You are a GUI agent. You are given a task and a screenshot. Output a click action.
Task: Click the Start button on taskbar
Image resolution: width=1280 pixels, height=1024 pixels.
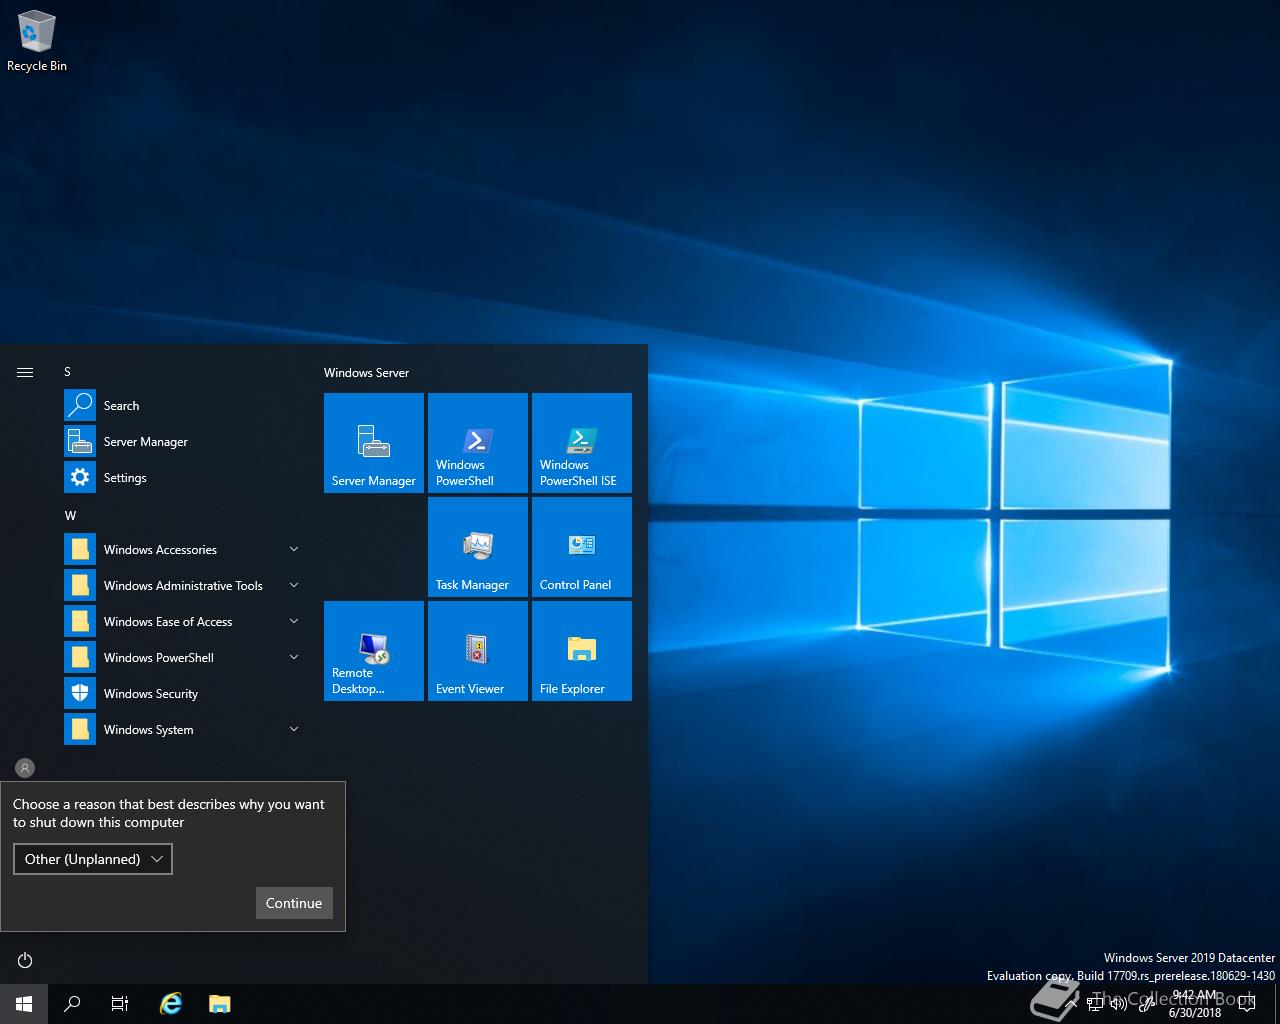click(x=24, y=1004)
